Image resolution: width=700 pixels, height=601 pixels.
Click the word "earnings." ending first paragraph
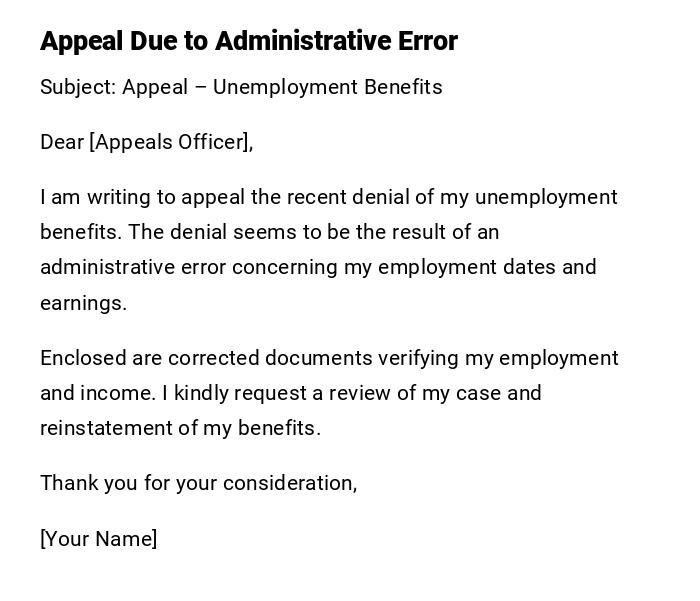pos(83,303)
